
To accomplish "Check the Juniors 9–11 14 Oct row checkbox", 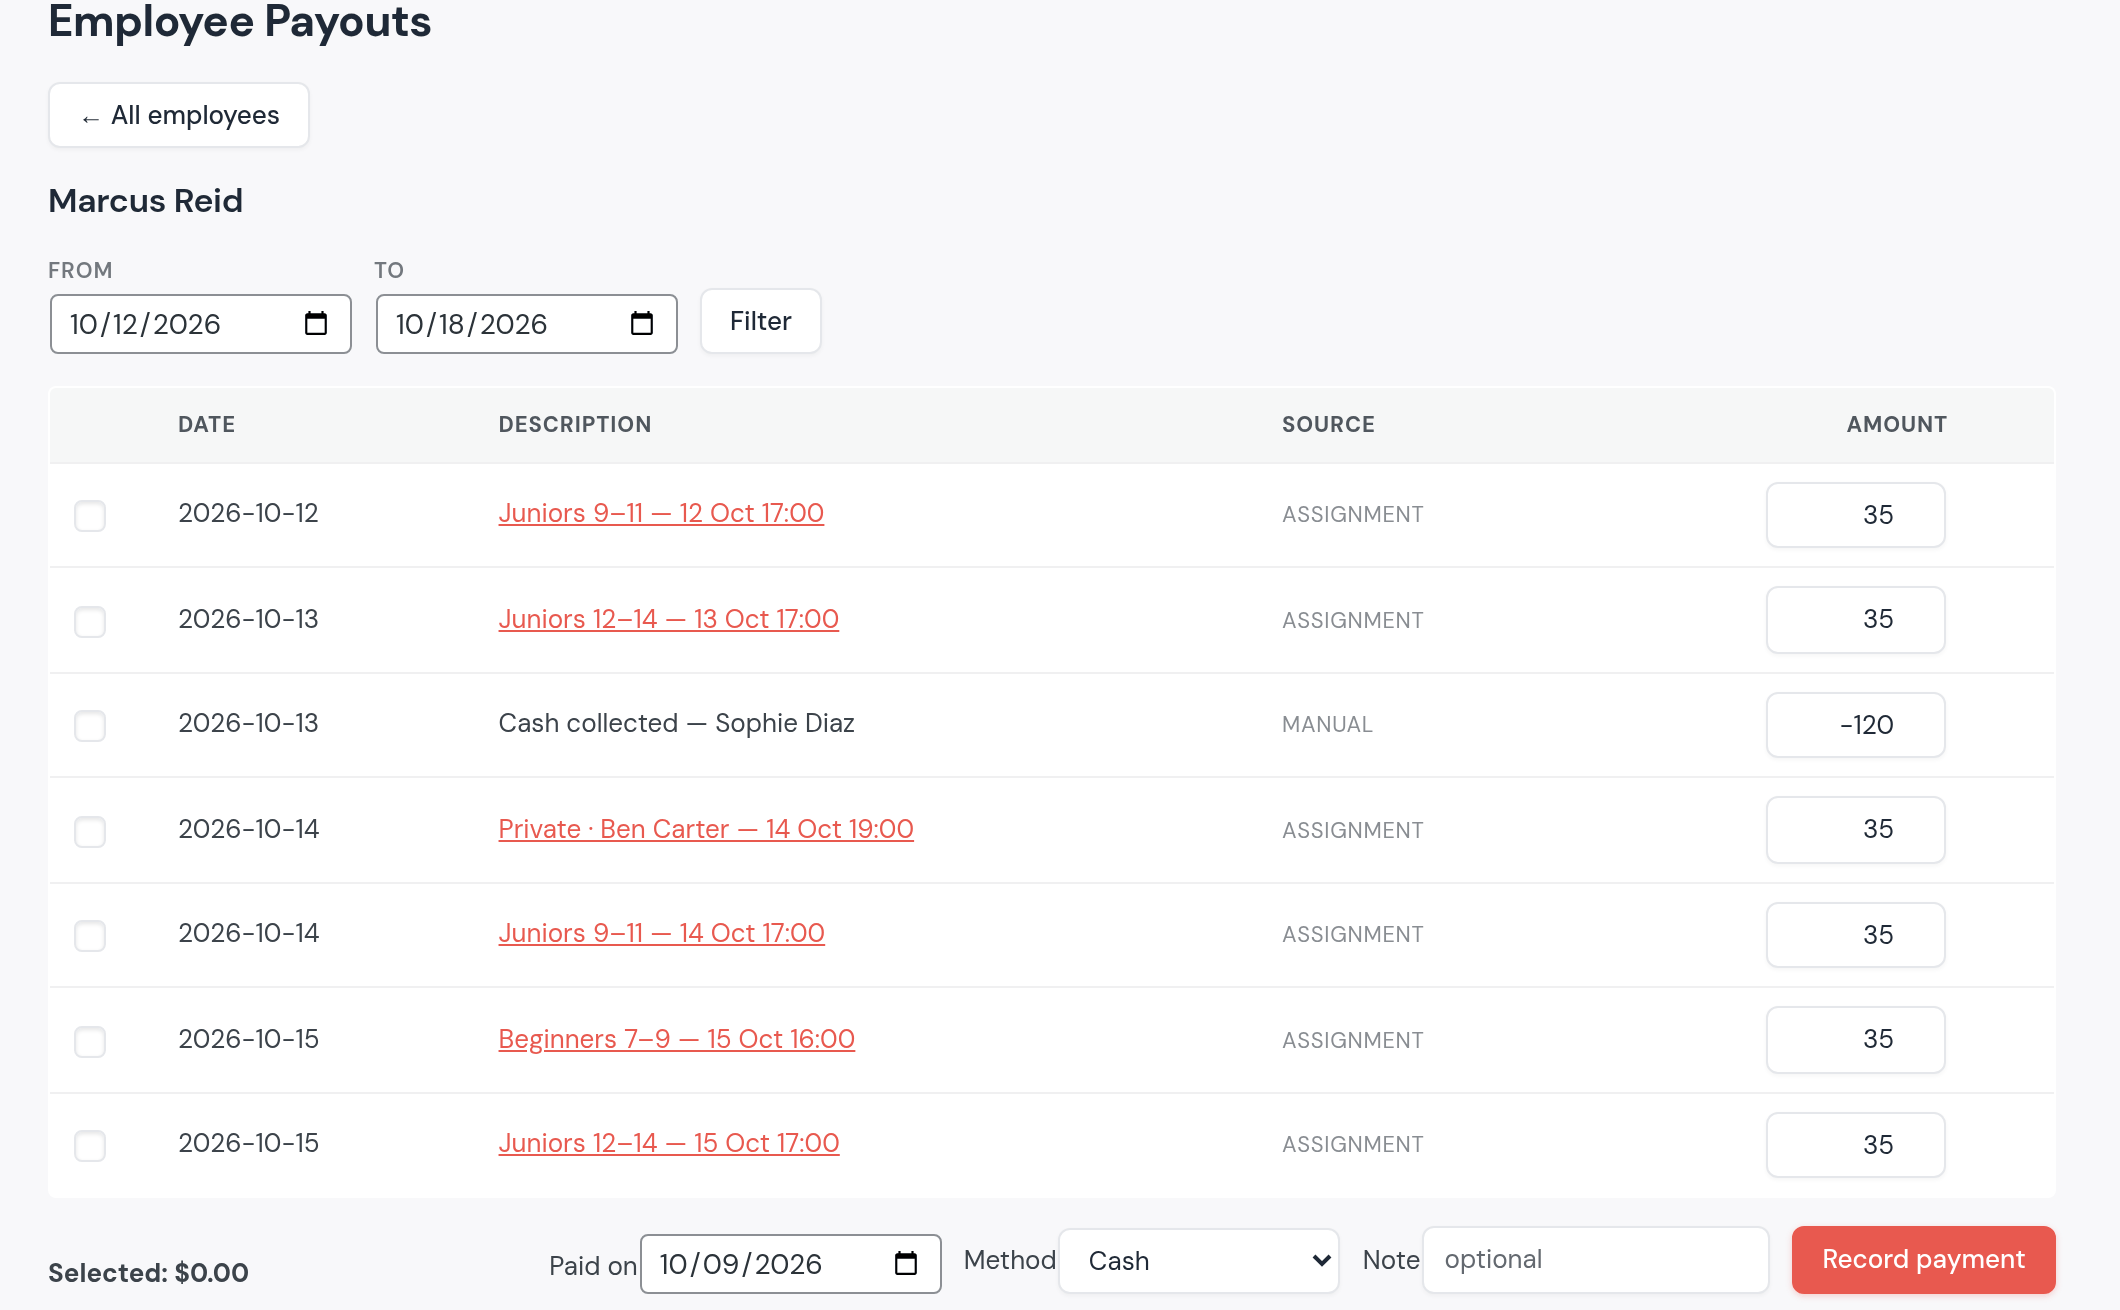I will [x=90, y=935].
